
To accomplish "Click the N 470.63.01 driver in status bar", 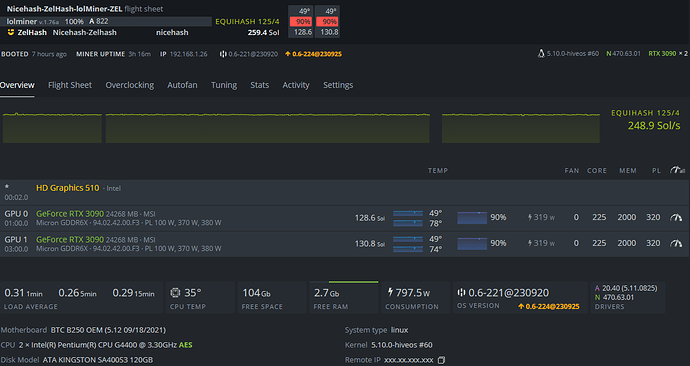I will pos(623,54).
